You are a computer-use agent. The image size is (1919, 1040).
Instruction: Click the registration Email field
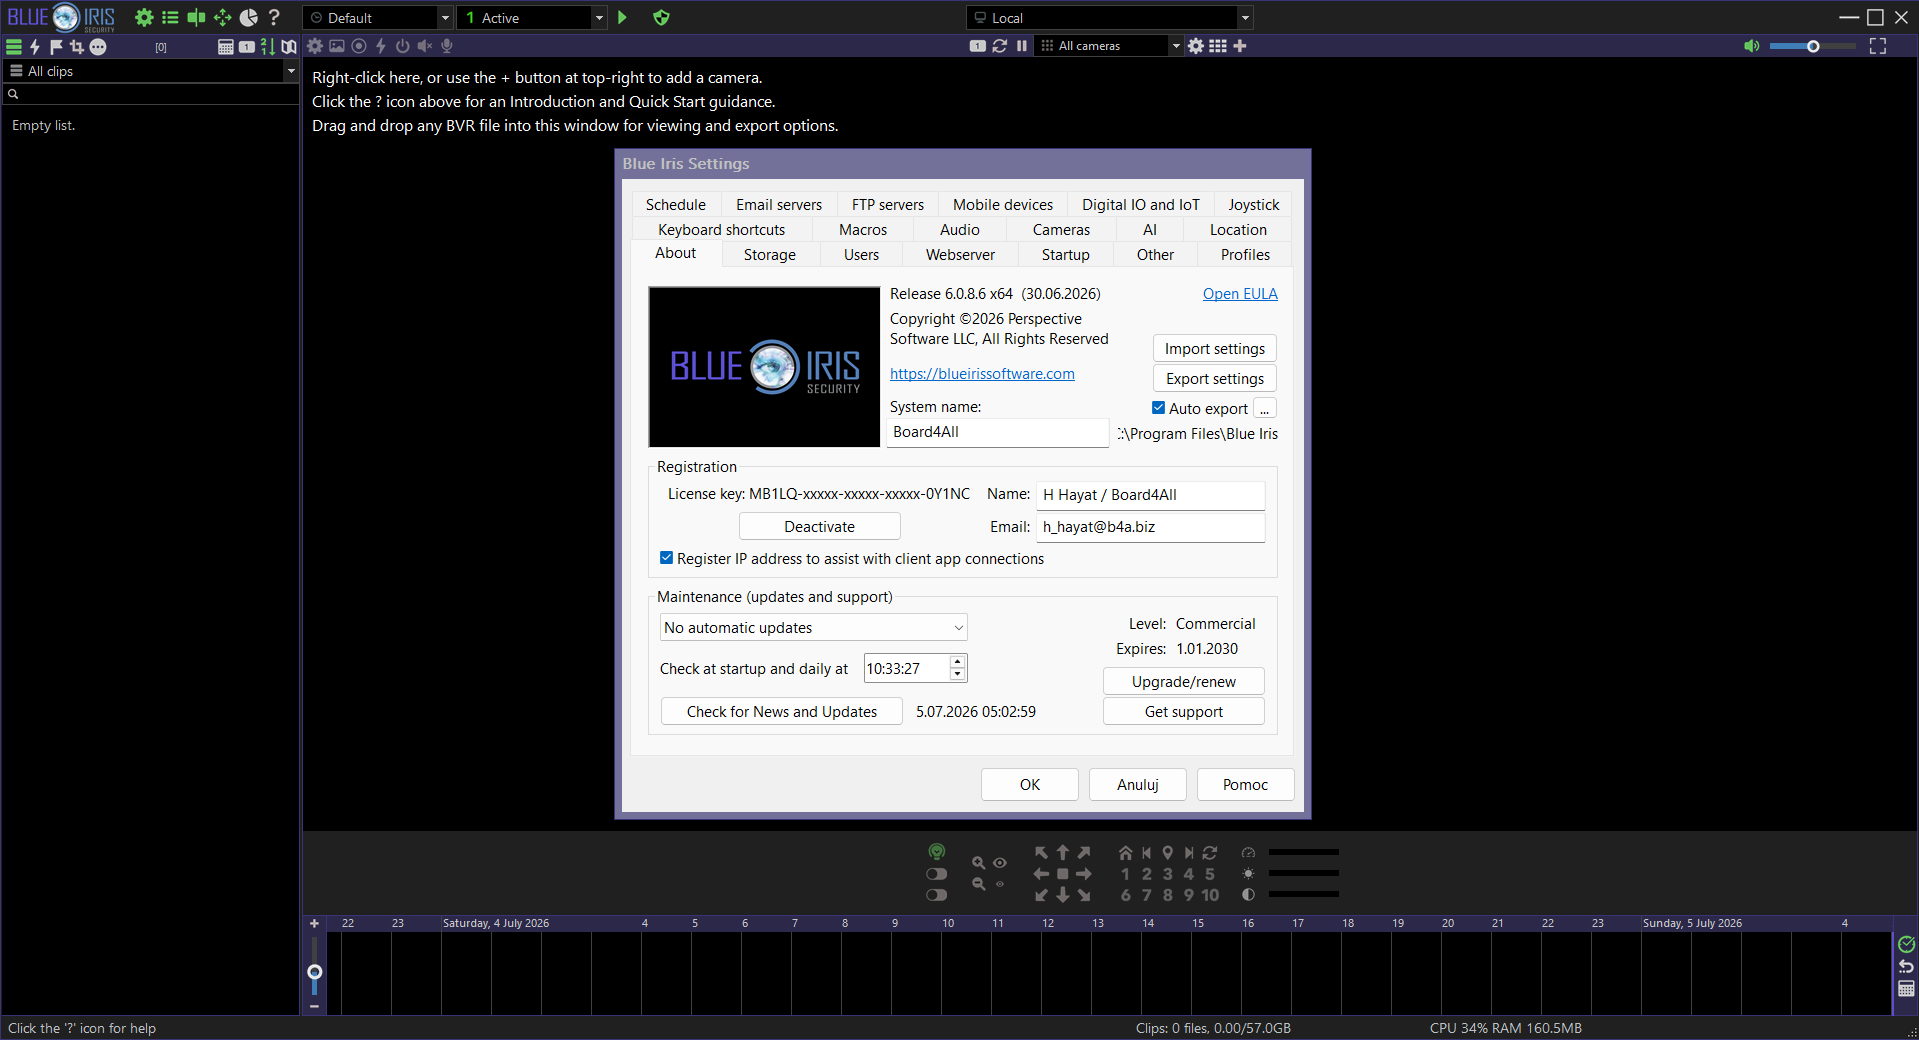pyautogui.click(x=1150, y=527)
